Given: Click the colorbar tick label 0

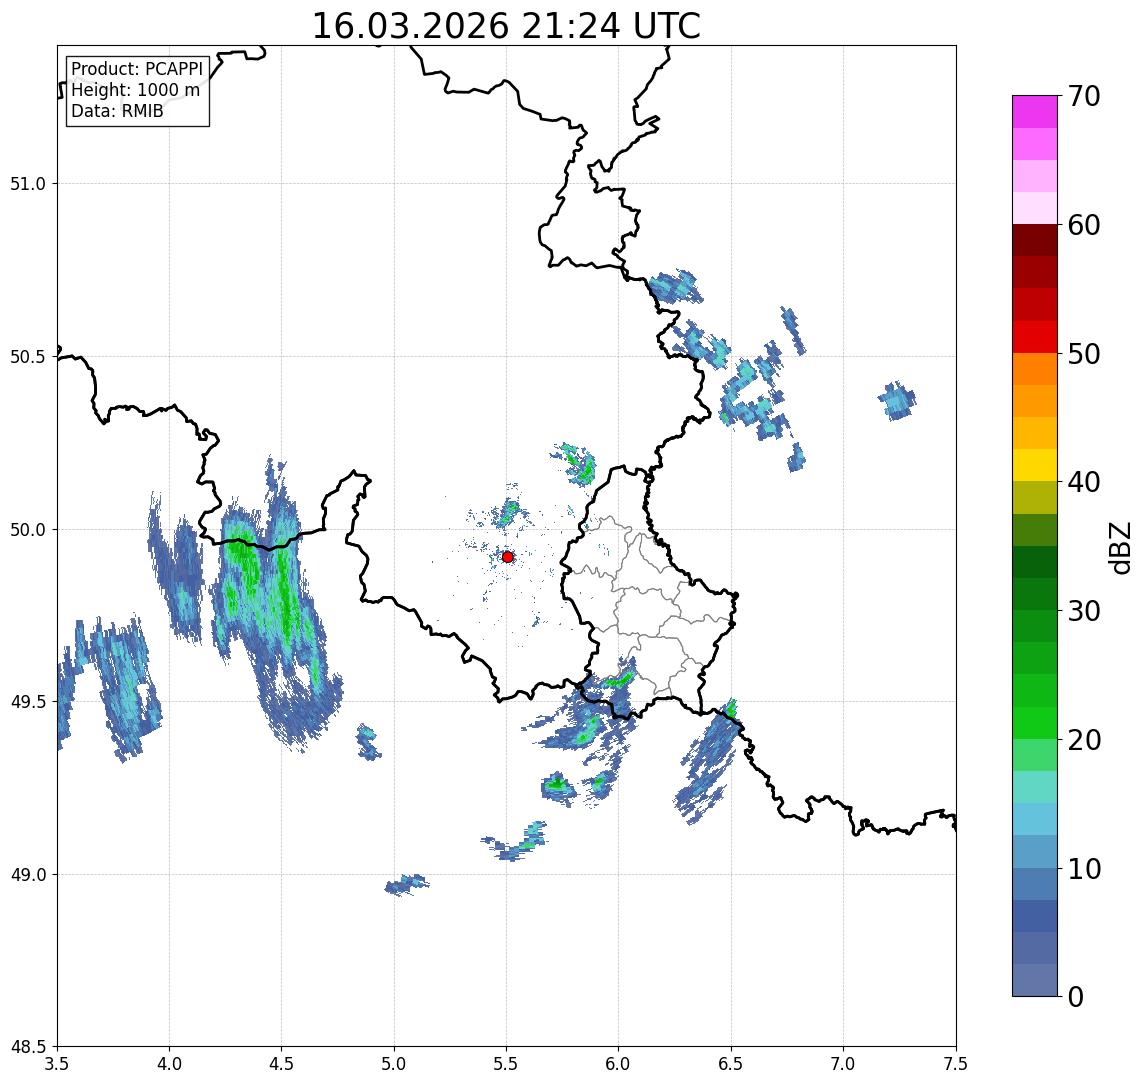Looking at the screenshot, I should [x=1076, y=996].
